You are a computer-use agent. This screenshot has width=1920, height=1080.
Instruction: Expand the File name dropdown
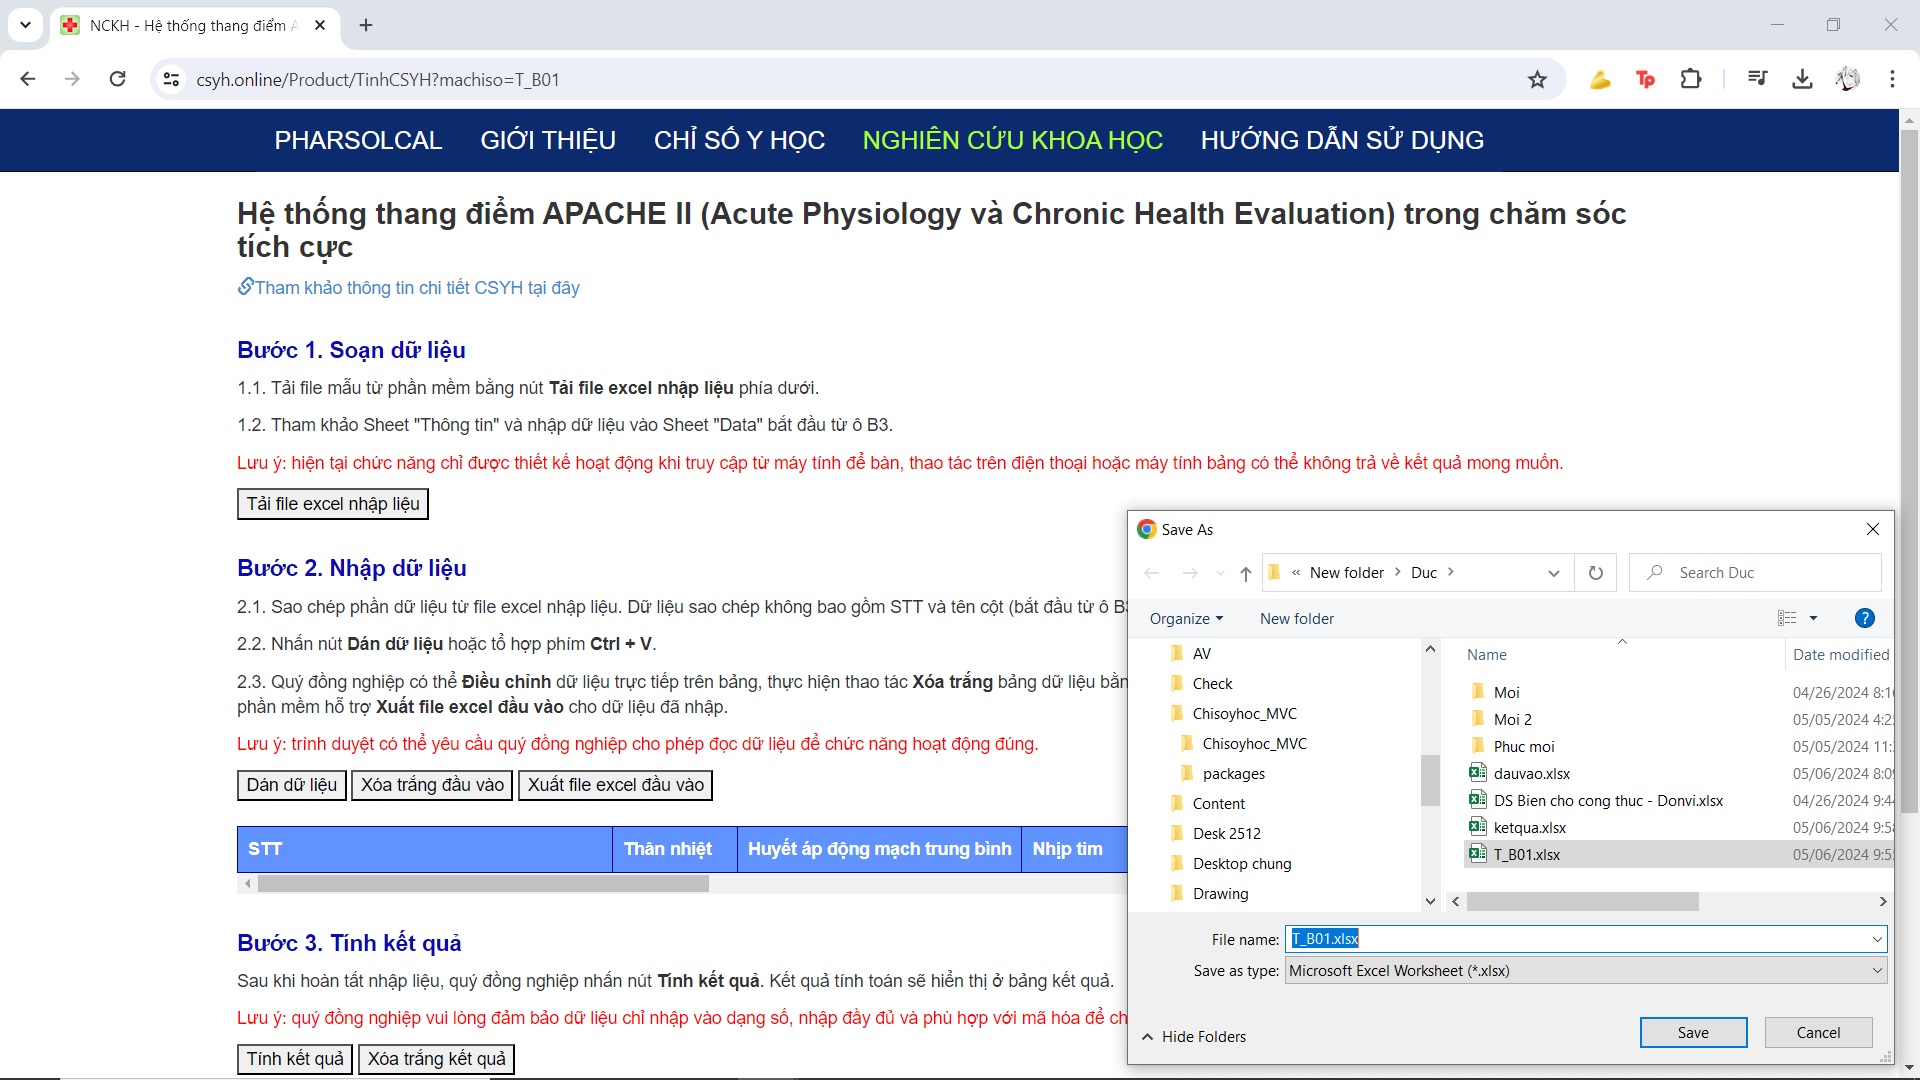(x=1877, y=939)
